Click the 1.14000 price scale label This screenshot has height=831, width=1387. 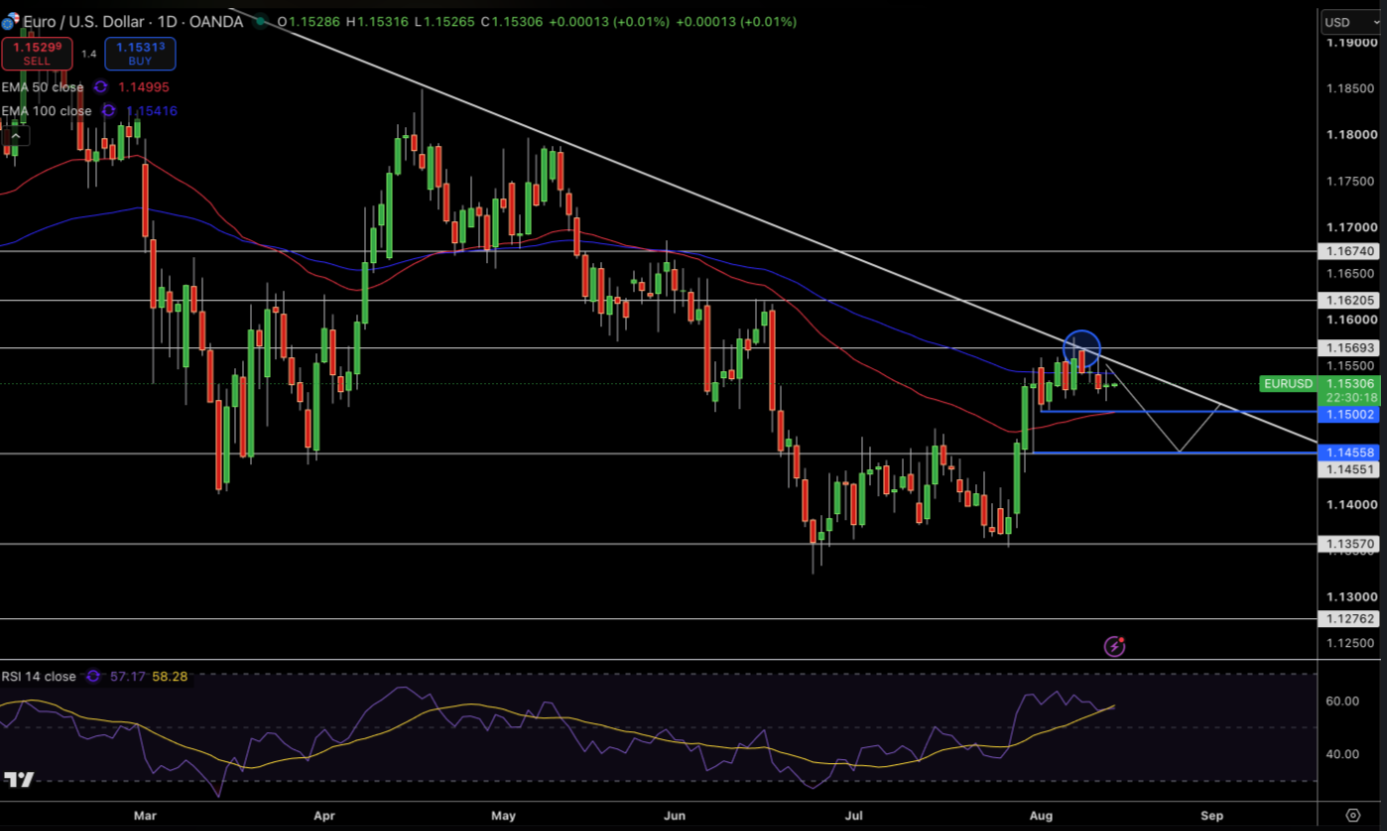[1352, 504]
